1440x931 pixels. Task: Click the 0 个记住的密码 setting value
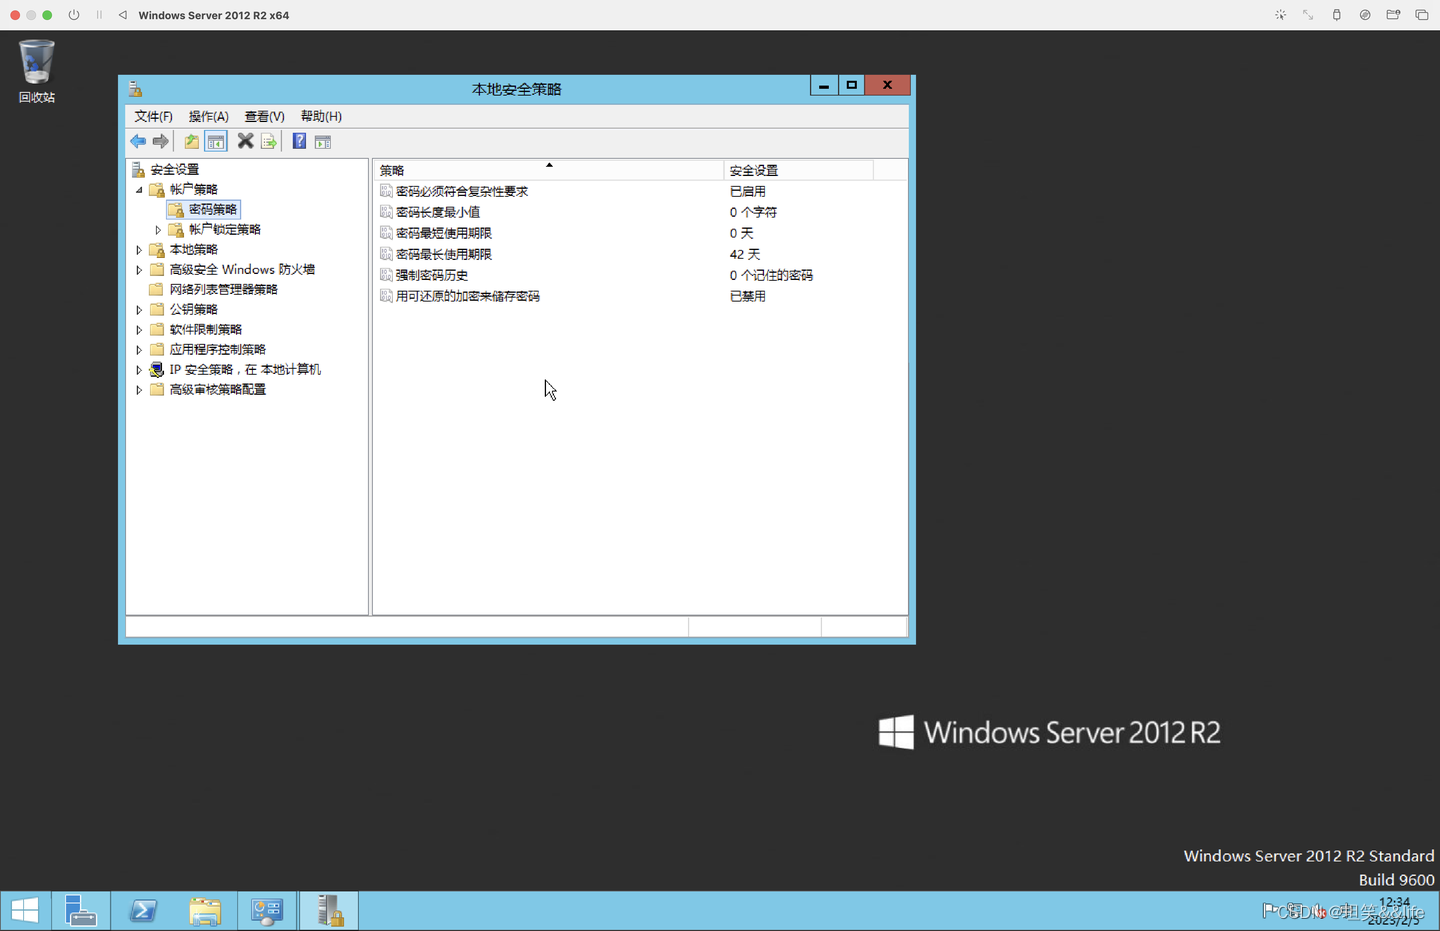pyautogui.click(x=771, y=275)
